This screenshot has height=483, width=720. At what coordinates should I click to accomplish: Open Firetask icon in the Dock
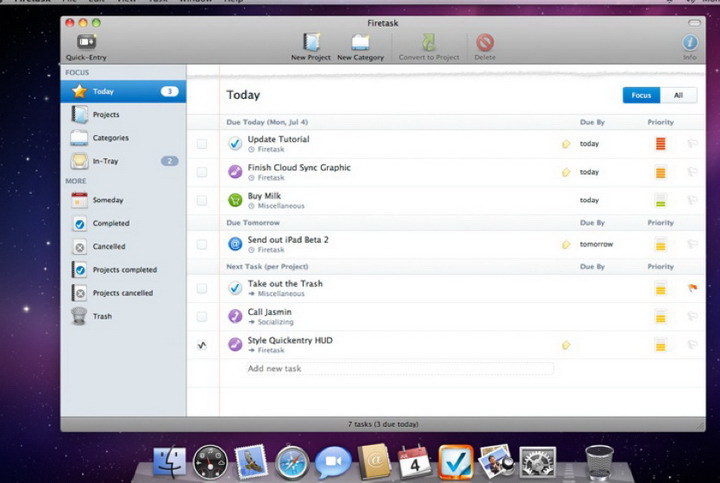[456, 462]
